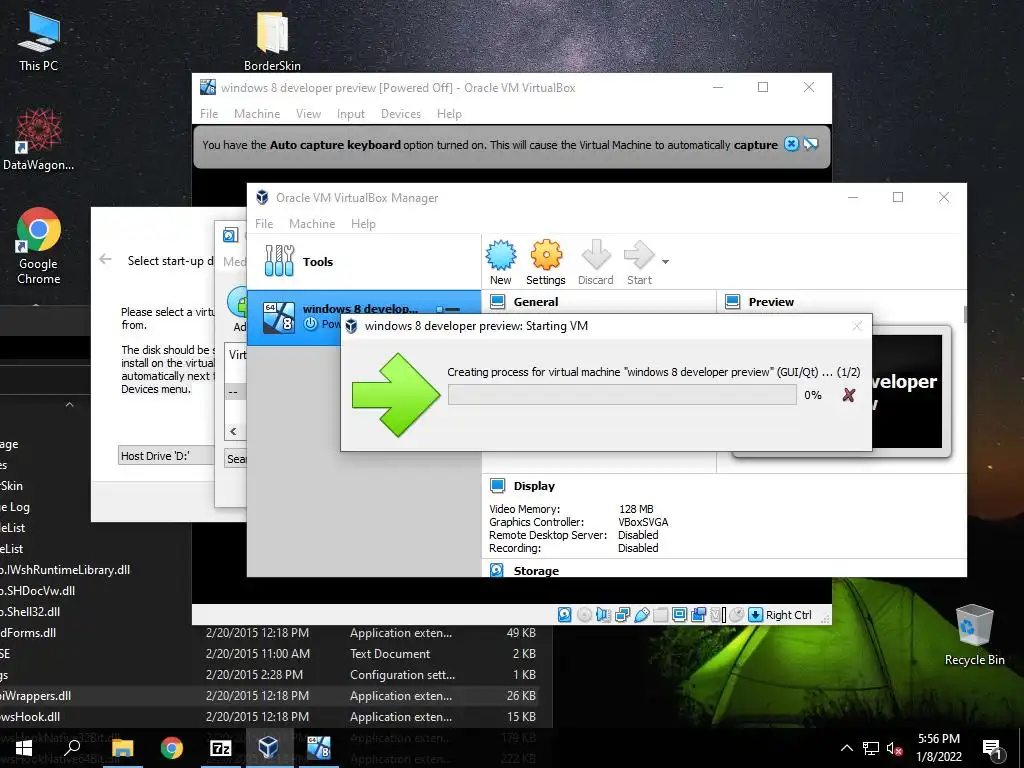Open taskbar search magnifier
The height and width of the screenshot is (768, 1024).
pos(72,748)
